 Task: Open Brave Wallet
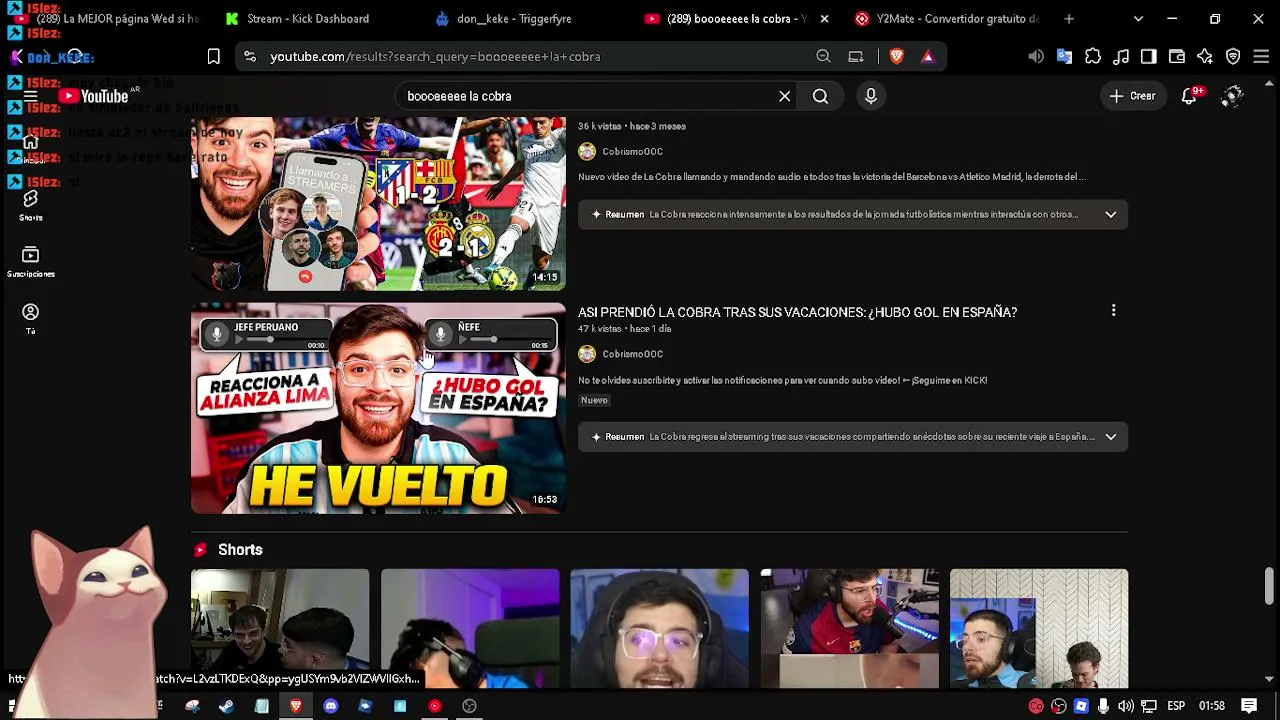point(1177,57)
